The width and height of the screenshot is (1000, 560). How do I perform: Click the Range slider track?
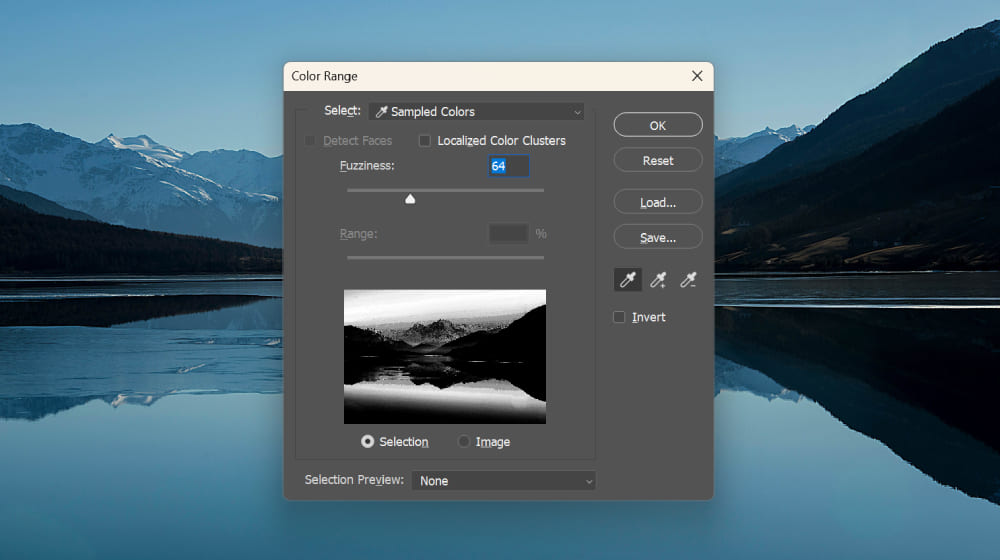tap(445, 257)
